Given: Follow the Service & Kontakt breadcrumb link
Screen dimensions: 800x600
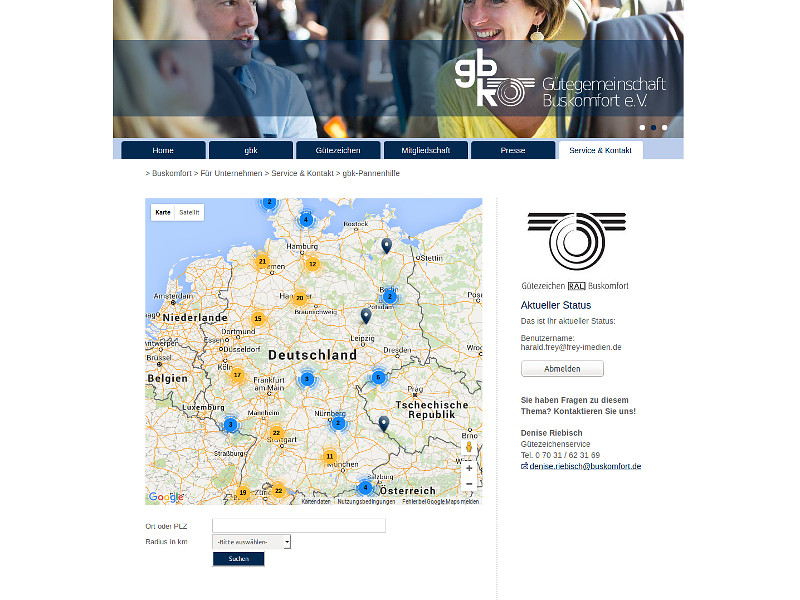Looking at the screenshot, I should coord(303,173).
